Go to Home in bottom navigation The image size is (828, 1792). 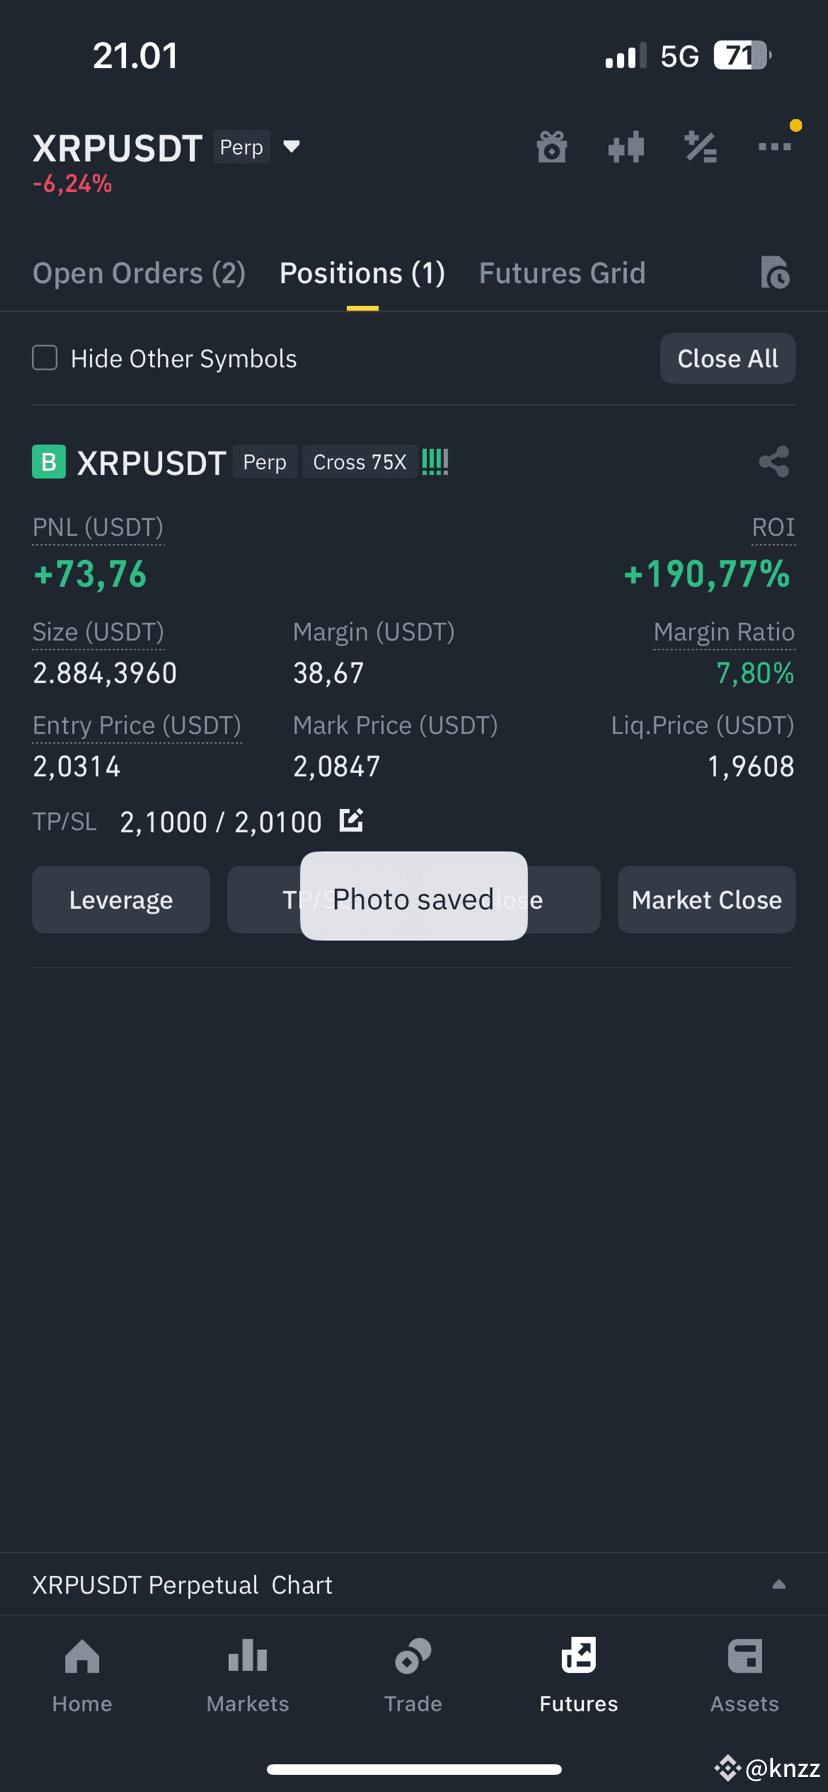pos(82,1676)
